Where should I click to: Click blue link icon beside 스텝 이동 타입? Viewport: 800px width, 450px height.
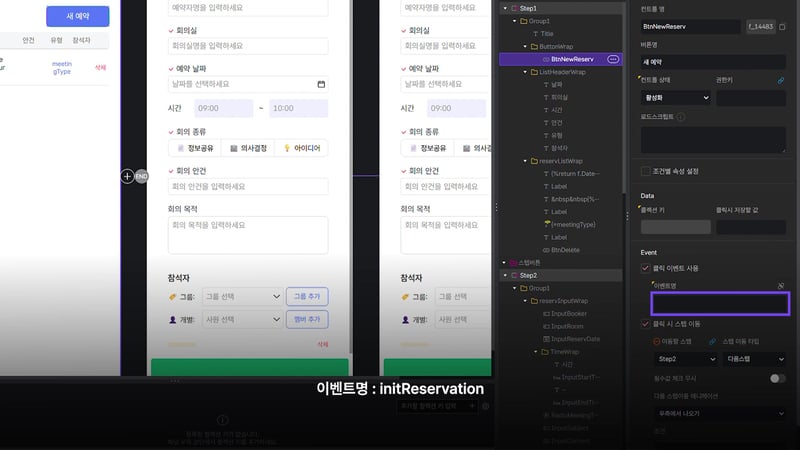click(712, 341)
